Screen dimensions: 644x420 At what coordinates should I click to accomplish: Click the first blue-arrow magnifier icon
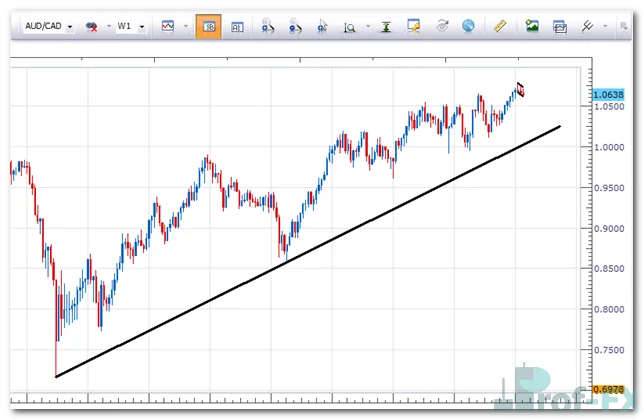pyautogui.click(x=268, y=26)
